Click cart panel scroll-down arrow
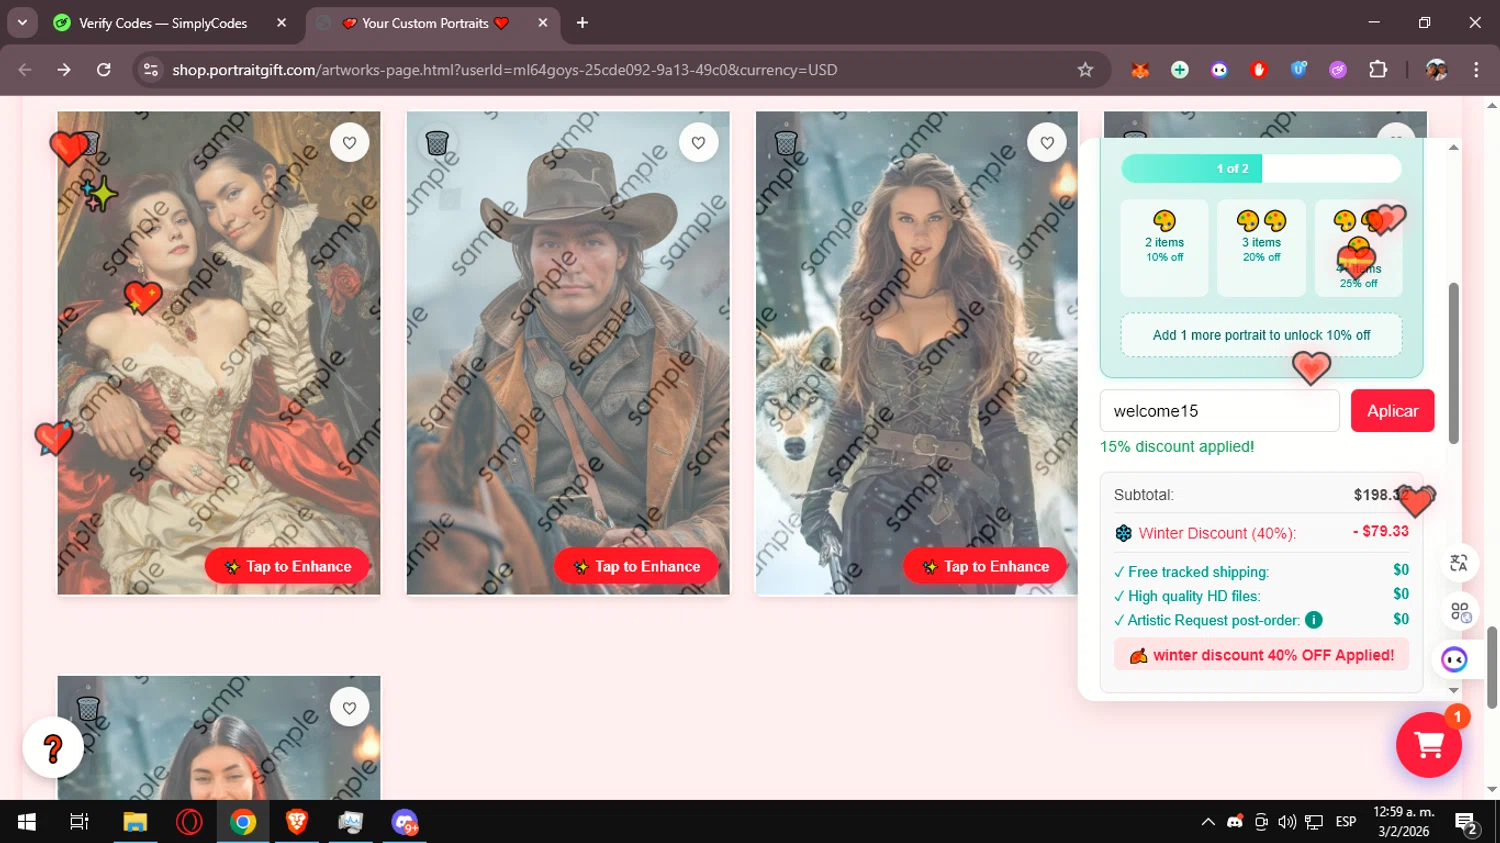The height and width of the screenshot is (843, 1500). coord(1454,690)
